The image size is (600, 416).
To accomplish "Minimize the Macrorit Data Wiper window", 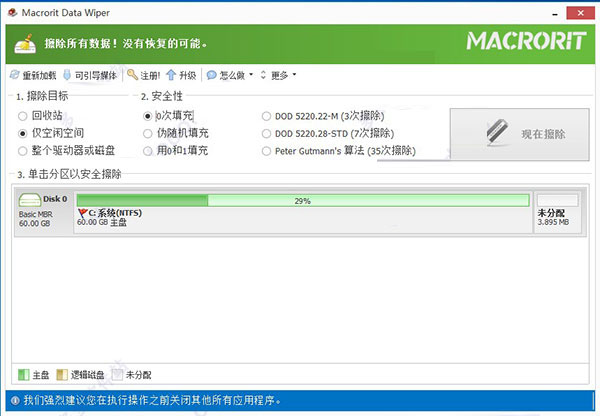I will click(x=555, y=13).
